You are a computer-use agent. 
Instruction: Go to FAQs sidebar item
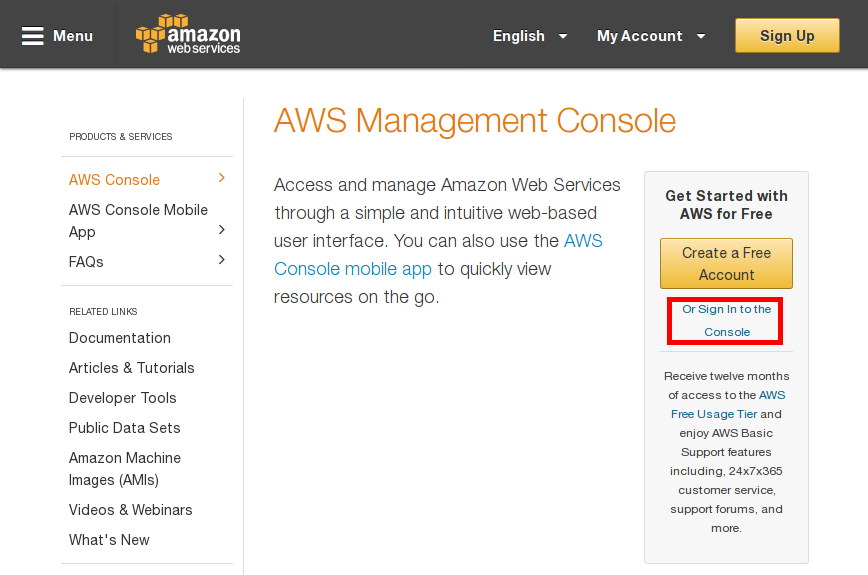(86, 262)
